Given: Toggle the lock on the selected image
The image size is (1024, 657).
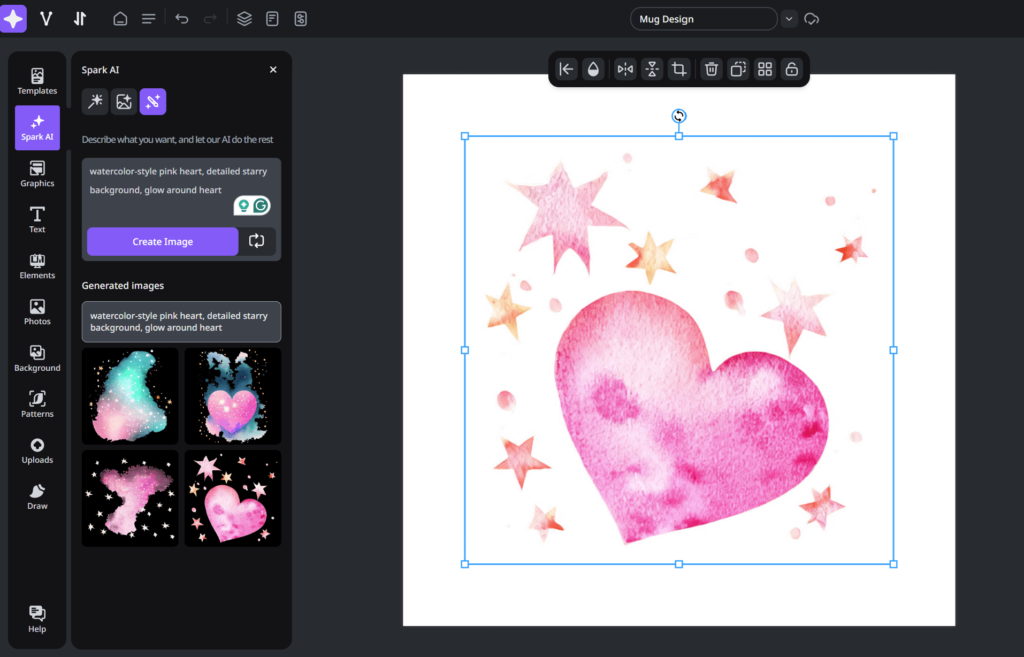Looking at the screenshot, I should pos(791,69).
